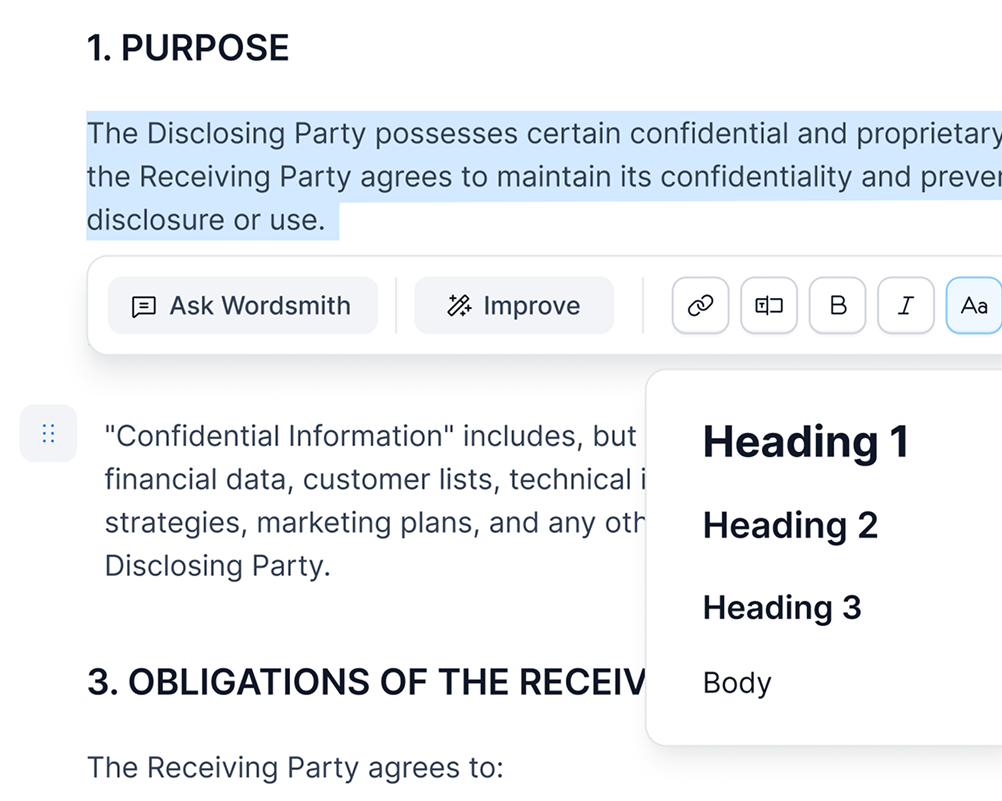Click the block drag handle dots
The height and width of the screenshot is (801, 1002).
coord(48,434)
